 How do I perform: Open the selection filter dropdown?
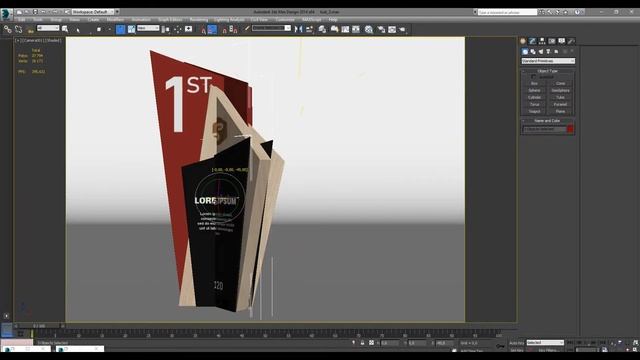tap(48, 28)
